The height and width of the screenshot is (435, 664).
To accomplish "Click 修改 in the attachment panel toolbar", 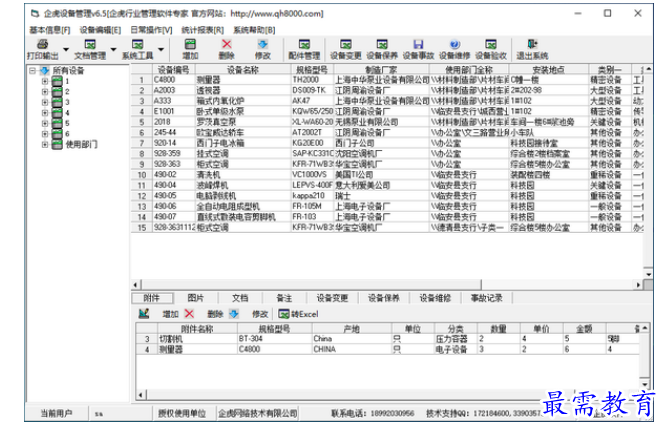I will pos(260,314).
